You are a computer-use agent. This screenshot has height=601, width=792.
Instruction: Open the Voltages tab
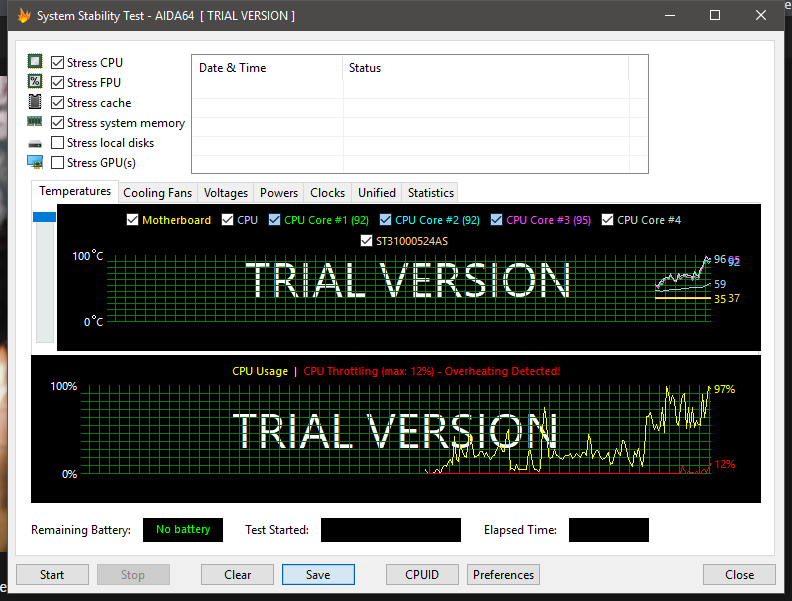(226, 193)
